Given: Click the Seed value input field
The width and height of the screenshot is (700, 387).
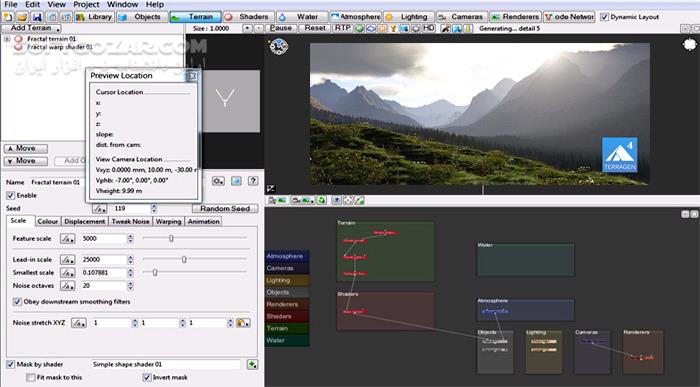Looking at the screenshot, I should [132, 208].
